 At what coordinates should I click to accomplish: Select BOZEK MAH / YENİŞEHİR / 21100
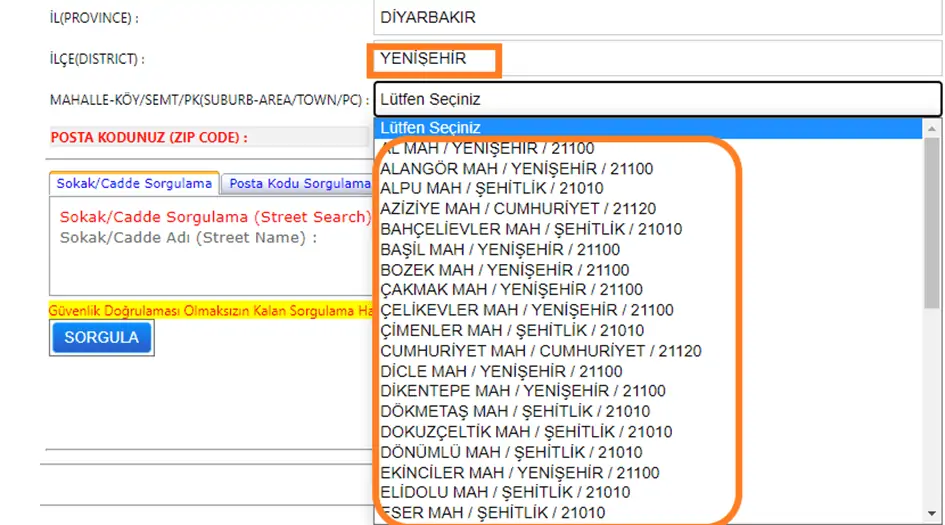coord(505,270)
